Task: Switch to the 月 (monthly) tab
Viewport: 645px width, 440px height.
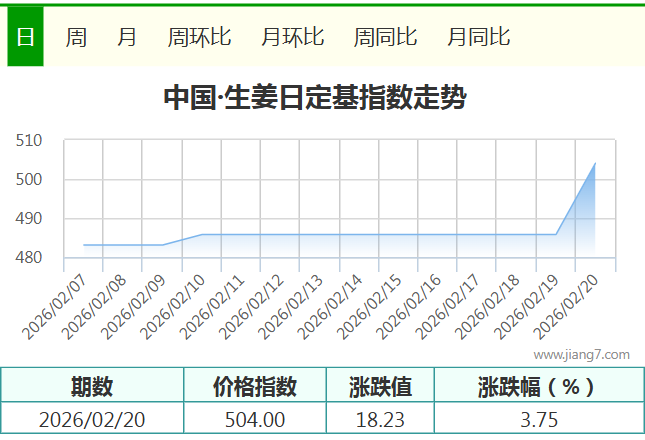Action: pyautogui.click(x=127, y=37)
